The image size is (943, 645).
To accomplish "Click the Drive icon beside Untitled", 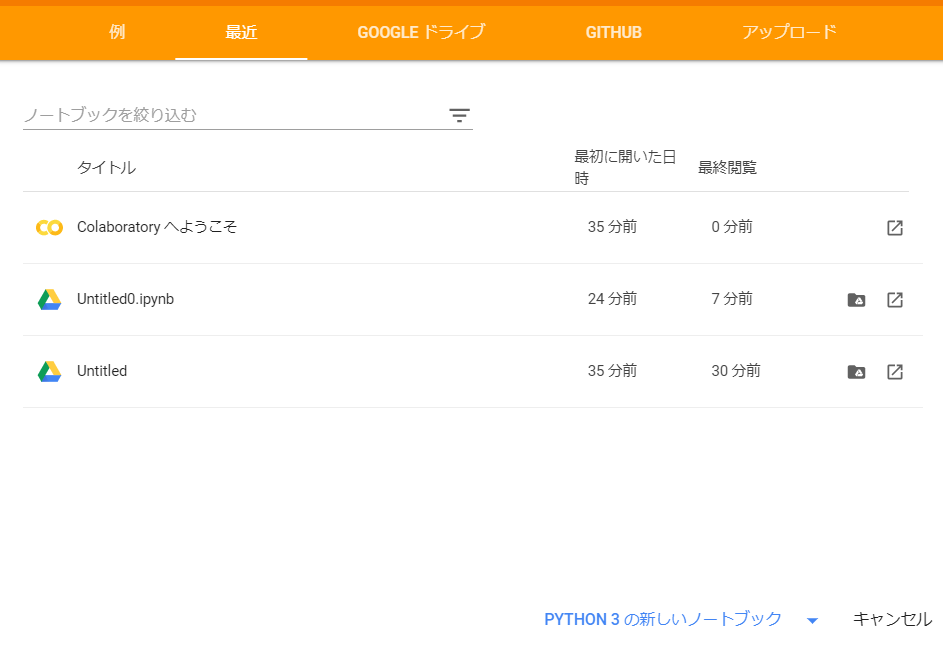I will [49, 371].
